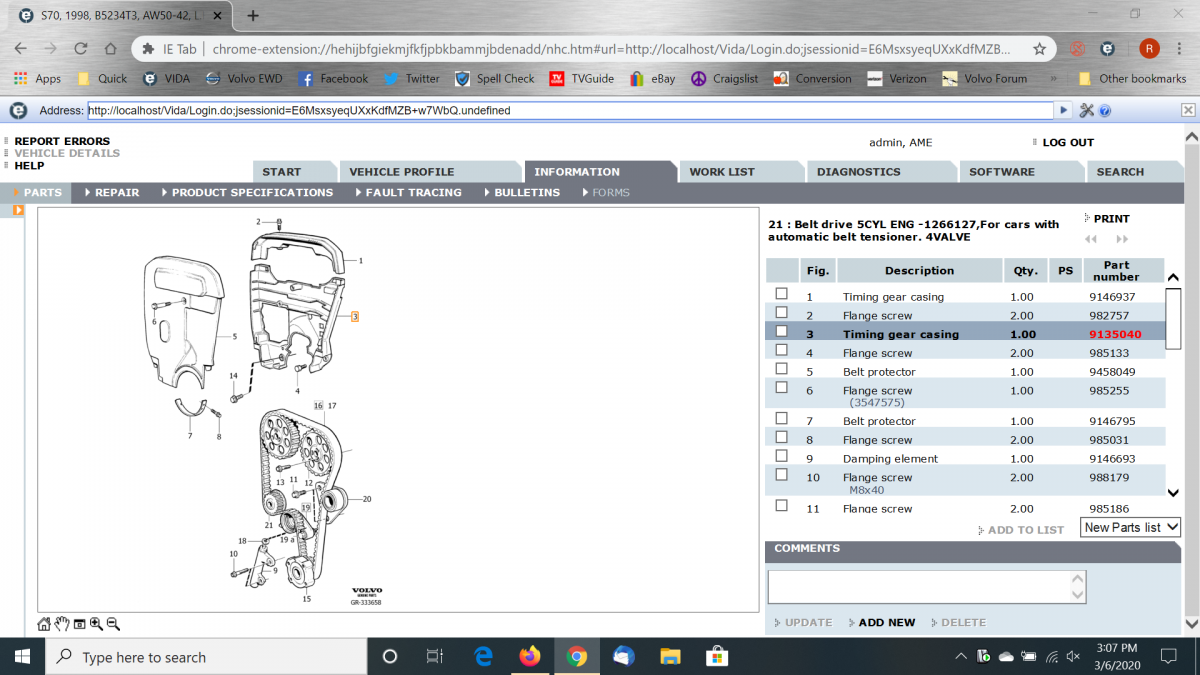This screenshot has width=1200, height=675.
Task: Select the pan hand tool
Action: tap(62, 624)
